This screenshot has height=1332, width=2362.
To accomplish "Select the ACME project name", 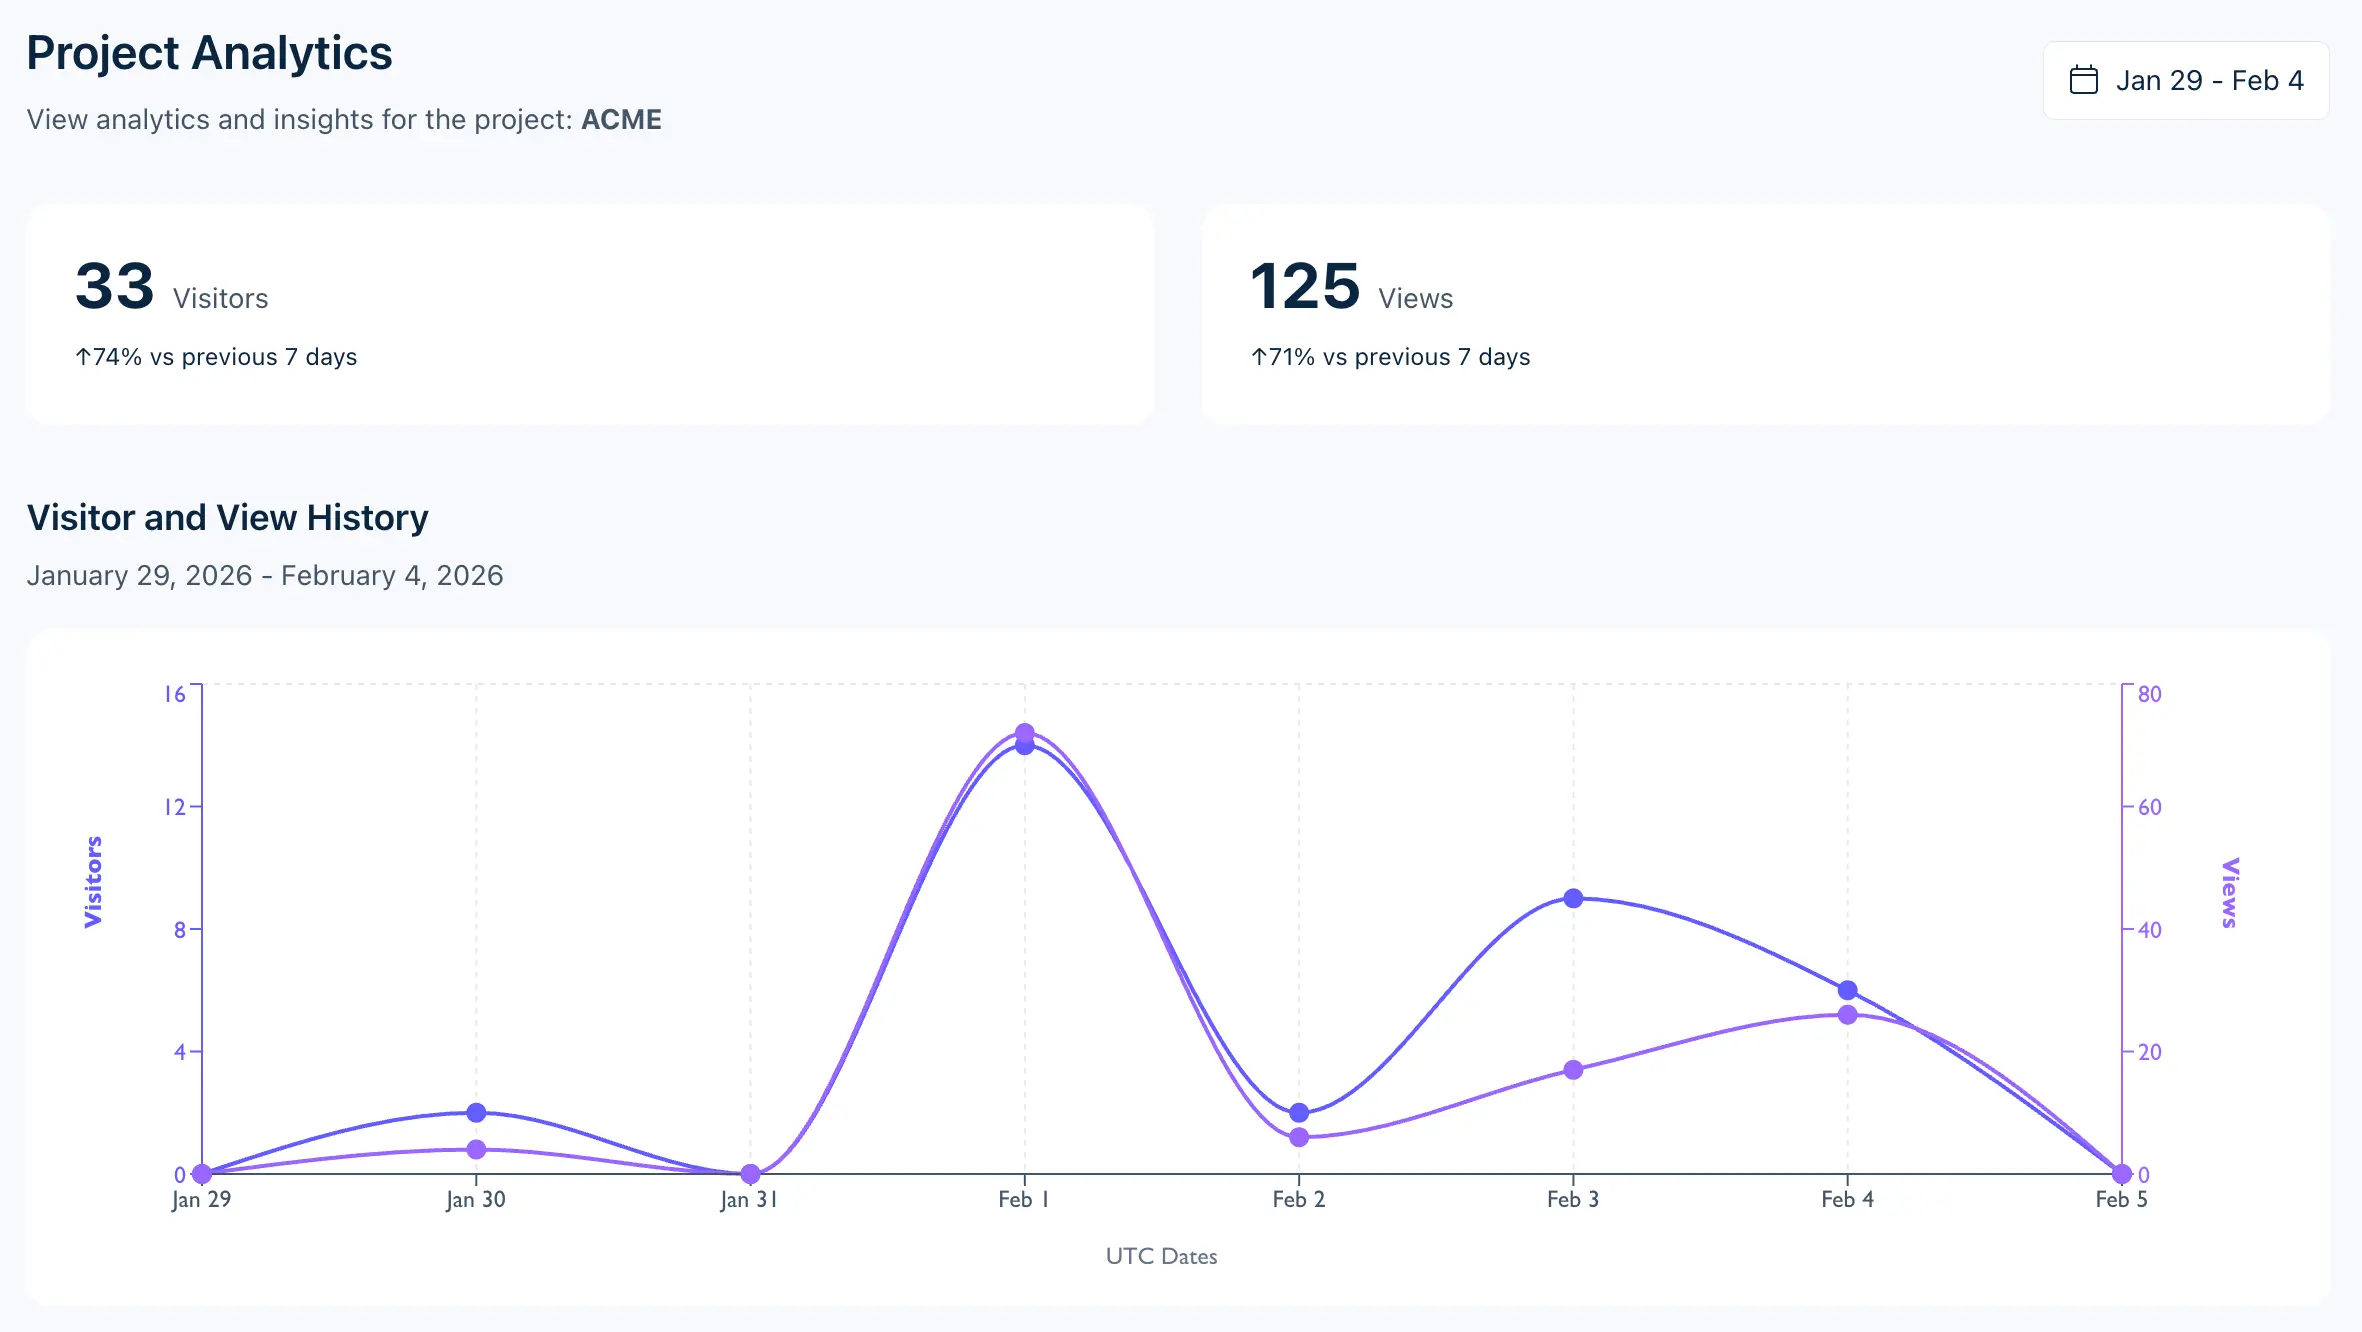I will coord(620,119).
